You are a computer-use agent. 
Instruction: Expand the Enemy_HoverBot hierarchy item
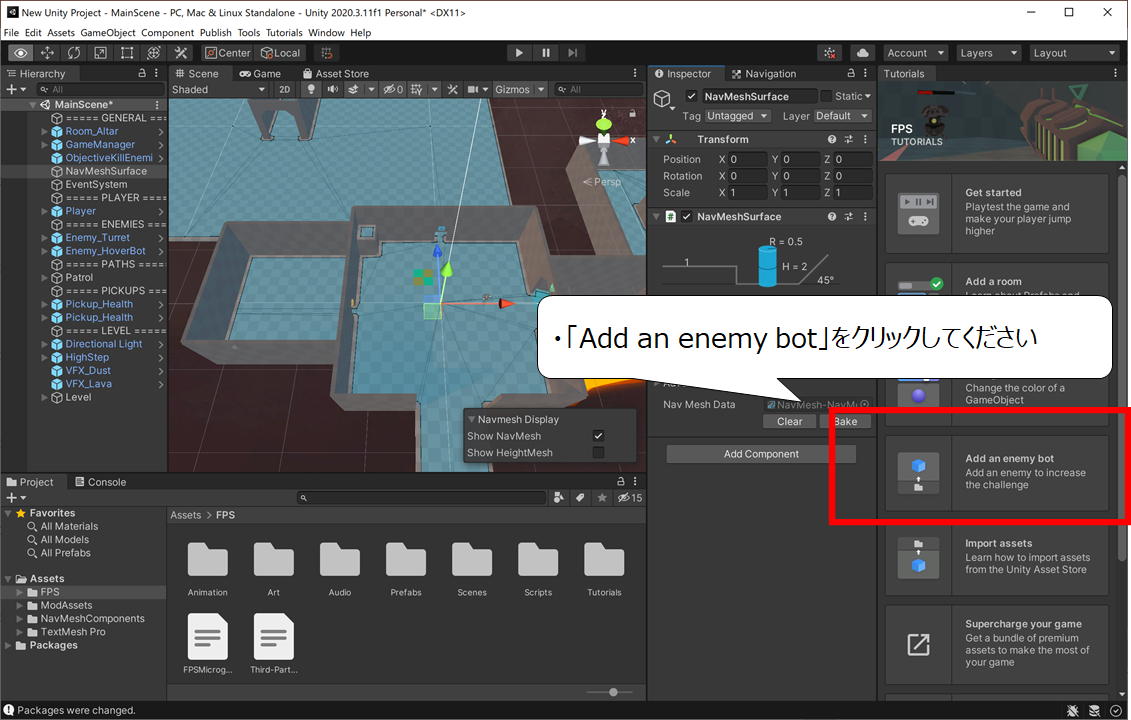[45, 251]
